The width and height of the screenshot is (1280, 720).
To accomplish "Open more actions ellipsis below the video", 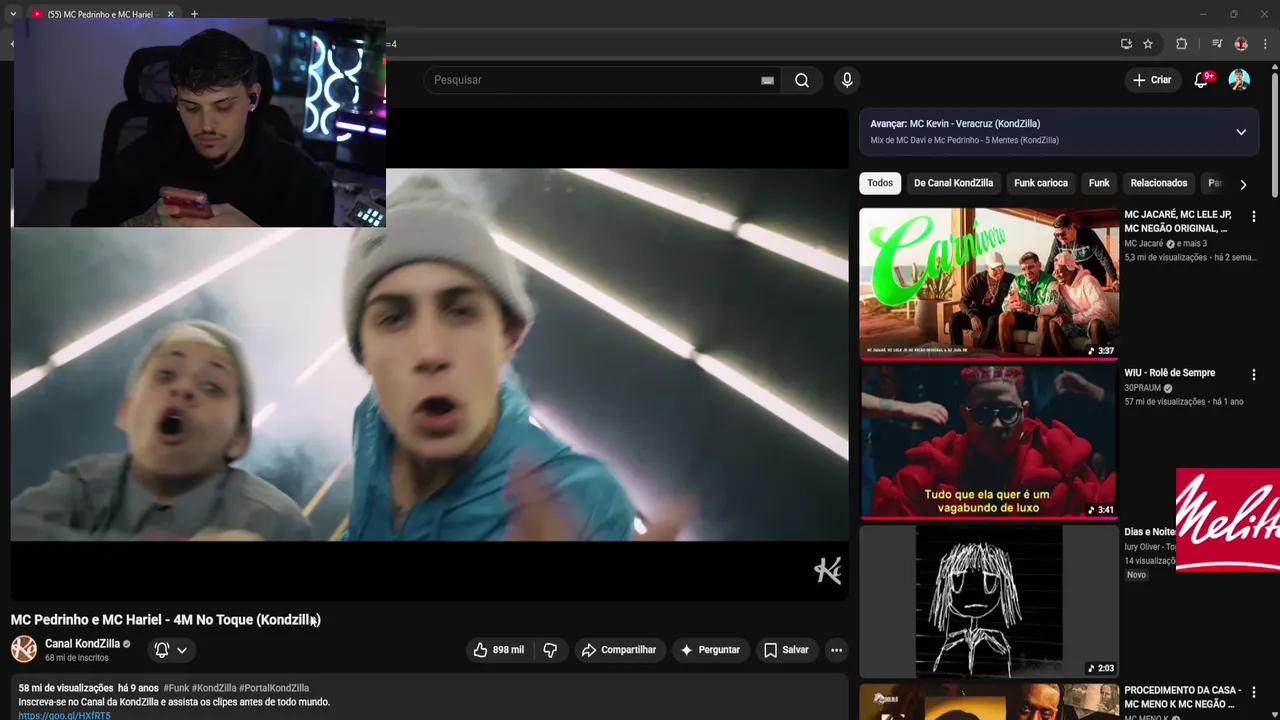I will 836,650.
